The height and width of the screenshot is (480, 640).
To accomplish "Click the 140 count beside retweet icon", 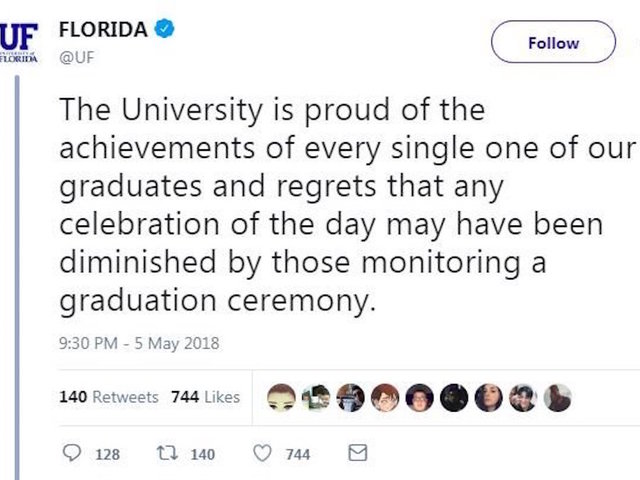I will 203,454.
